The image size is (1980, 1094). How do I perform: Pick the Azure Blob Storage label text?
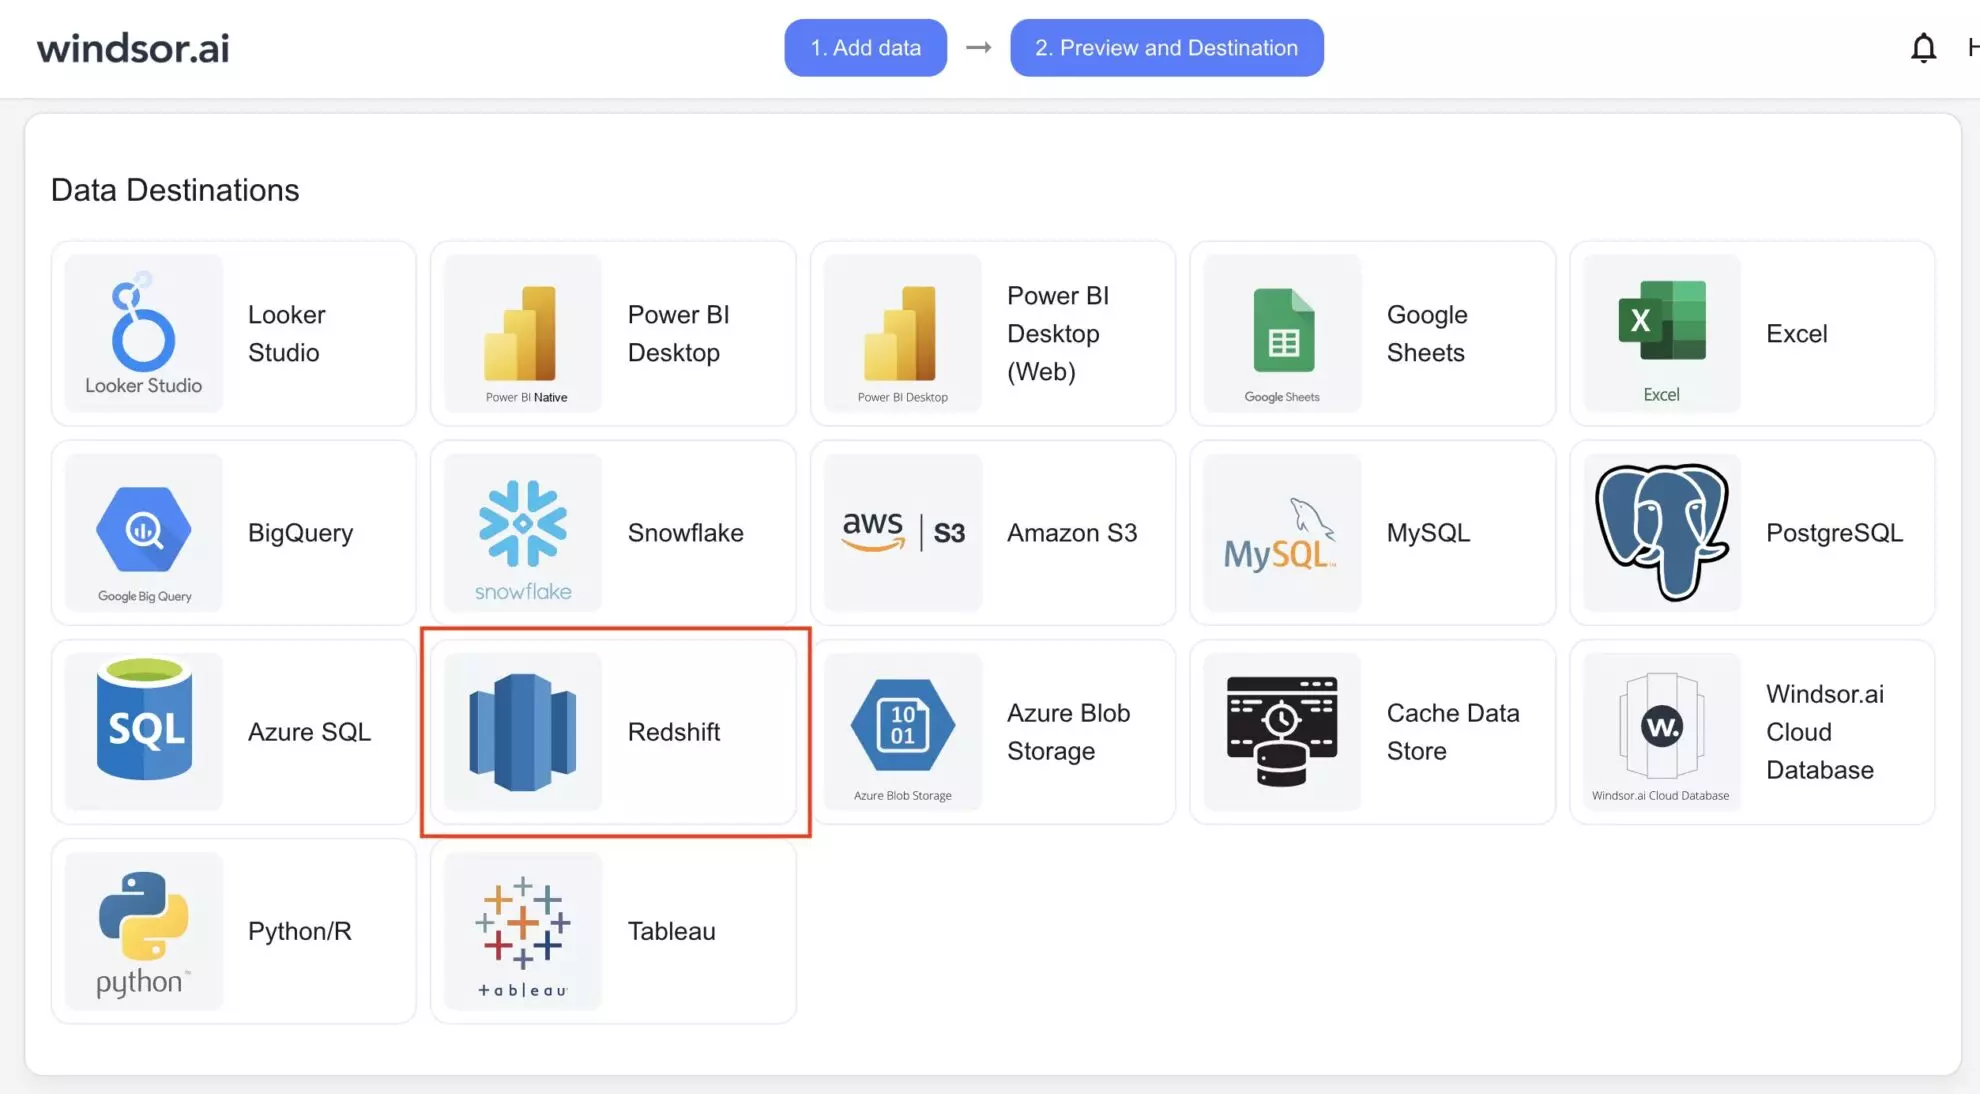click(1068, 731)
